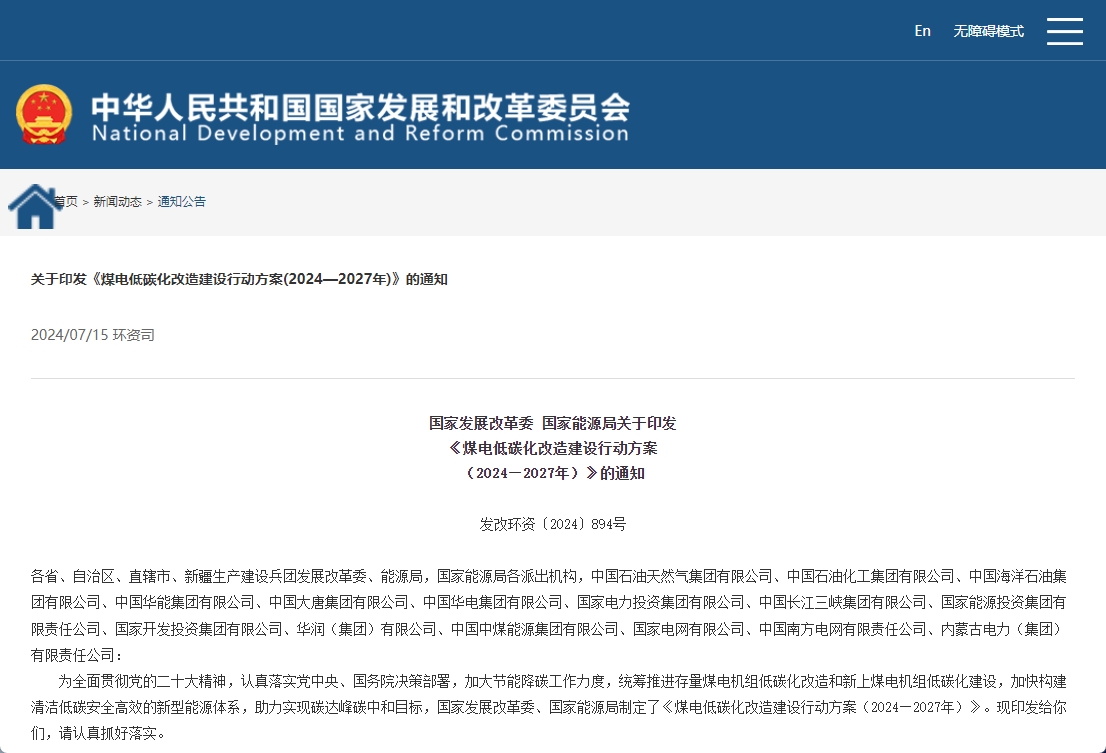1106x753 pixels.
Task: Enable 无障碍模式 accessibility mode
Action: click(x=988, y=31)
